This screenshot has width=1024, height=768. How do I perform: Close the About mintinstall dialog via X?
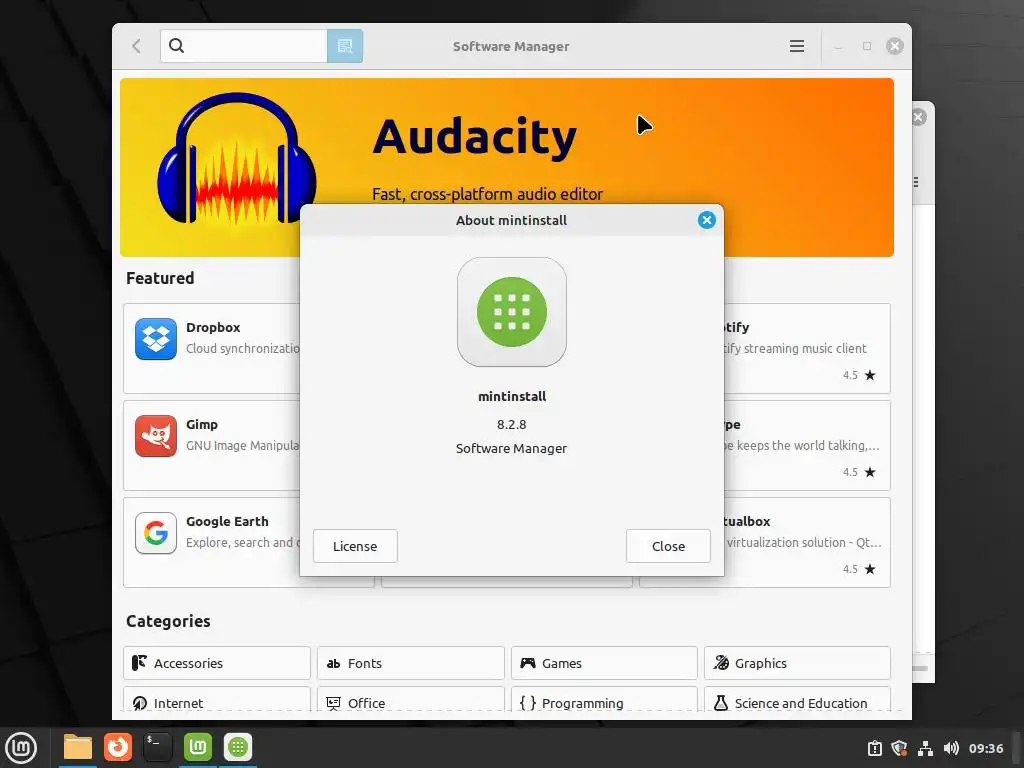tap(707, 220)
